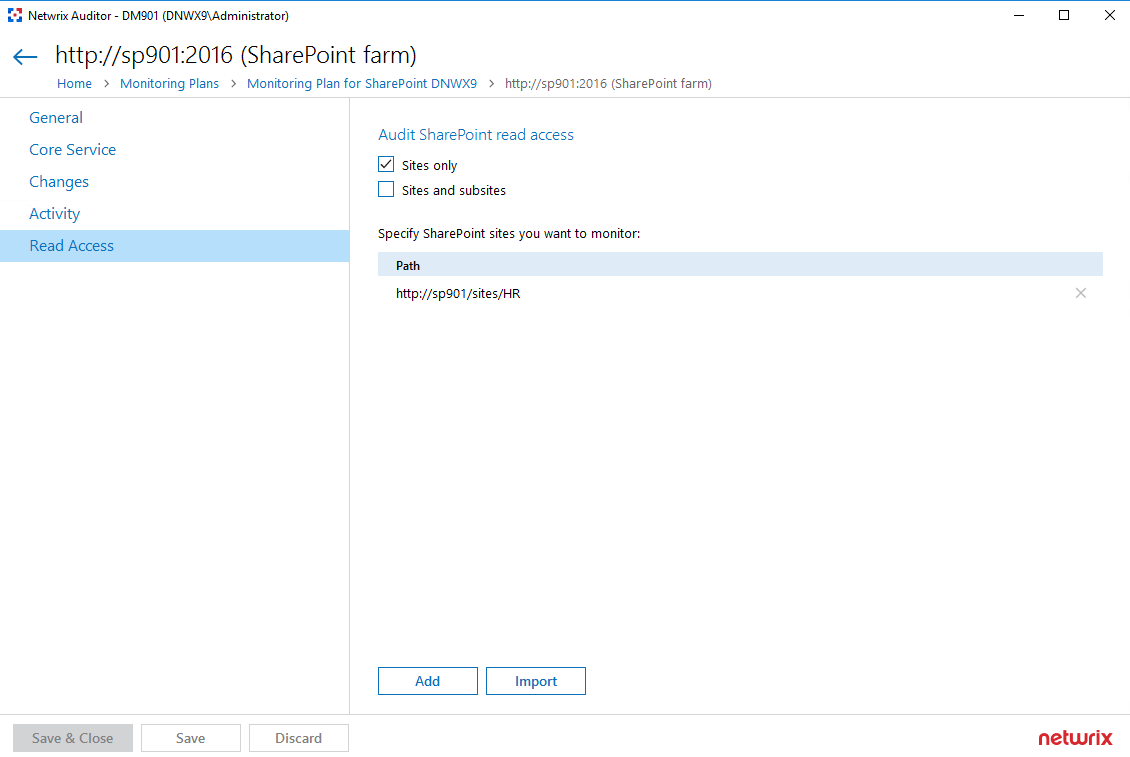1130x757 pixels.
Task: Click the back arrow icon
Action: coord(25,57)
